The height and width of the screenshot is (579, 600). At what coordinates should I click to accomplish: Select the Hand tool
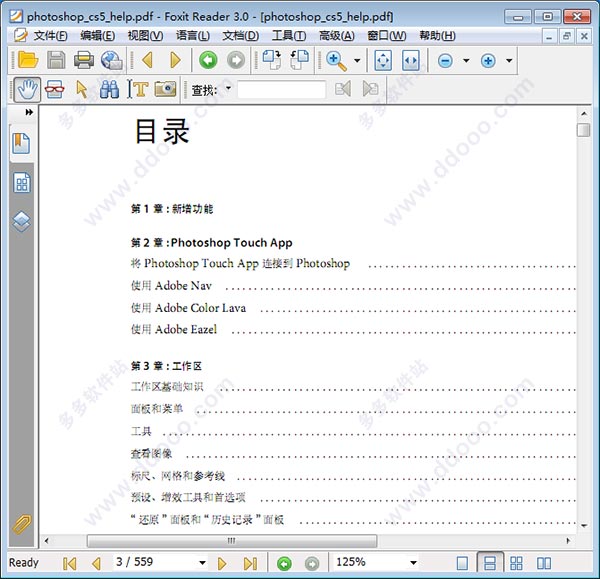tap(27, 90)
